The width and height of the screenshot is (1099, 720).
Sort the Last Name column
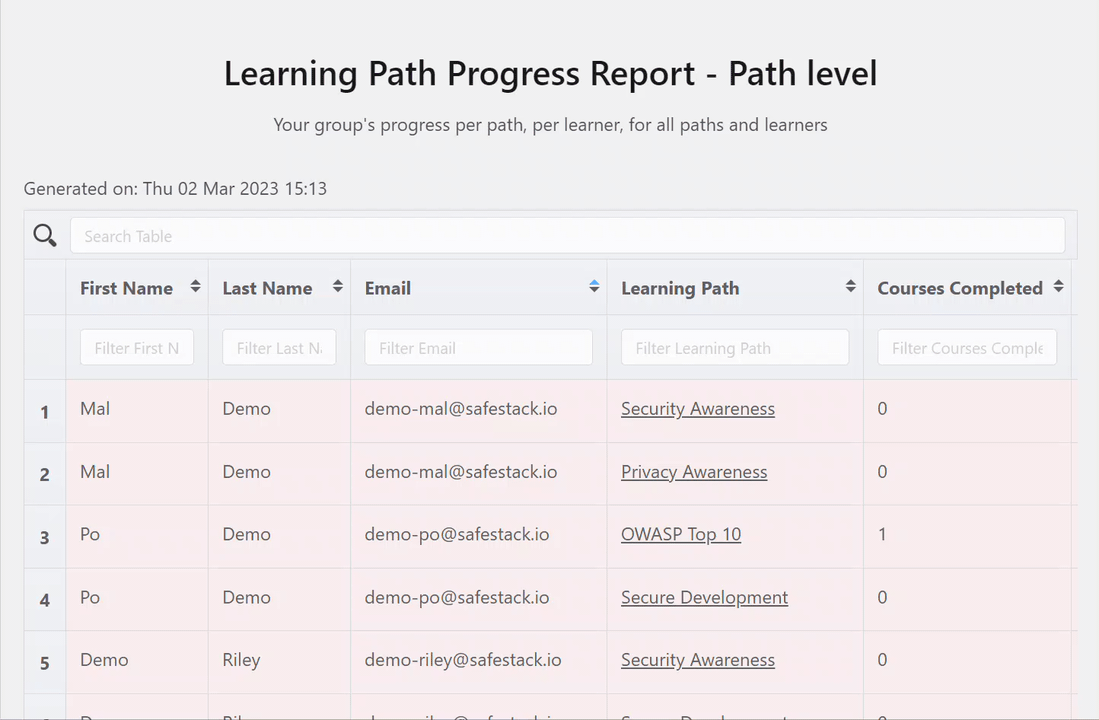coord(336,288)
